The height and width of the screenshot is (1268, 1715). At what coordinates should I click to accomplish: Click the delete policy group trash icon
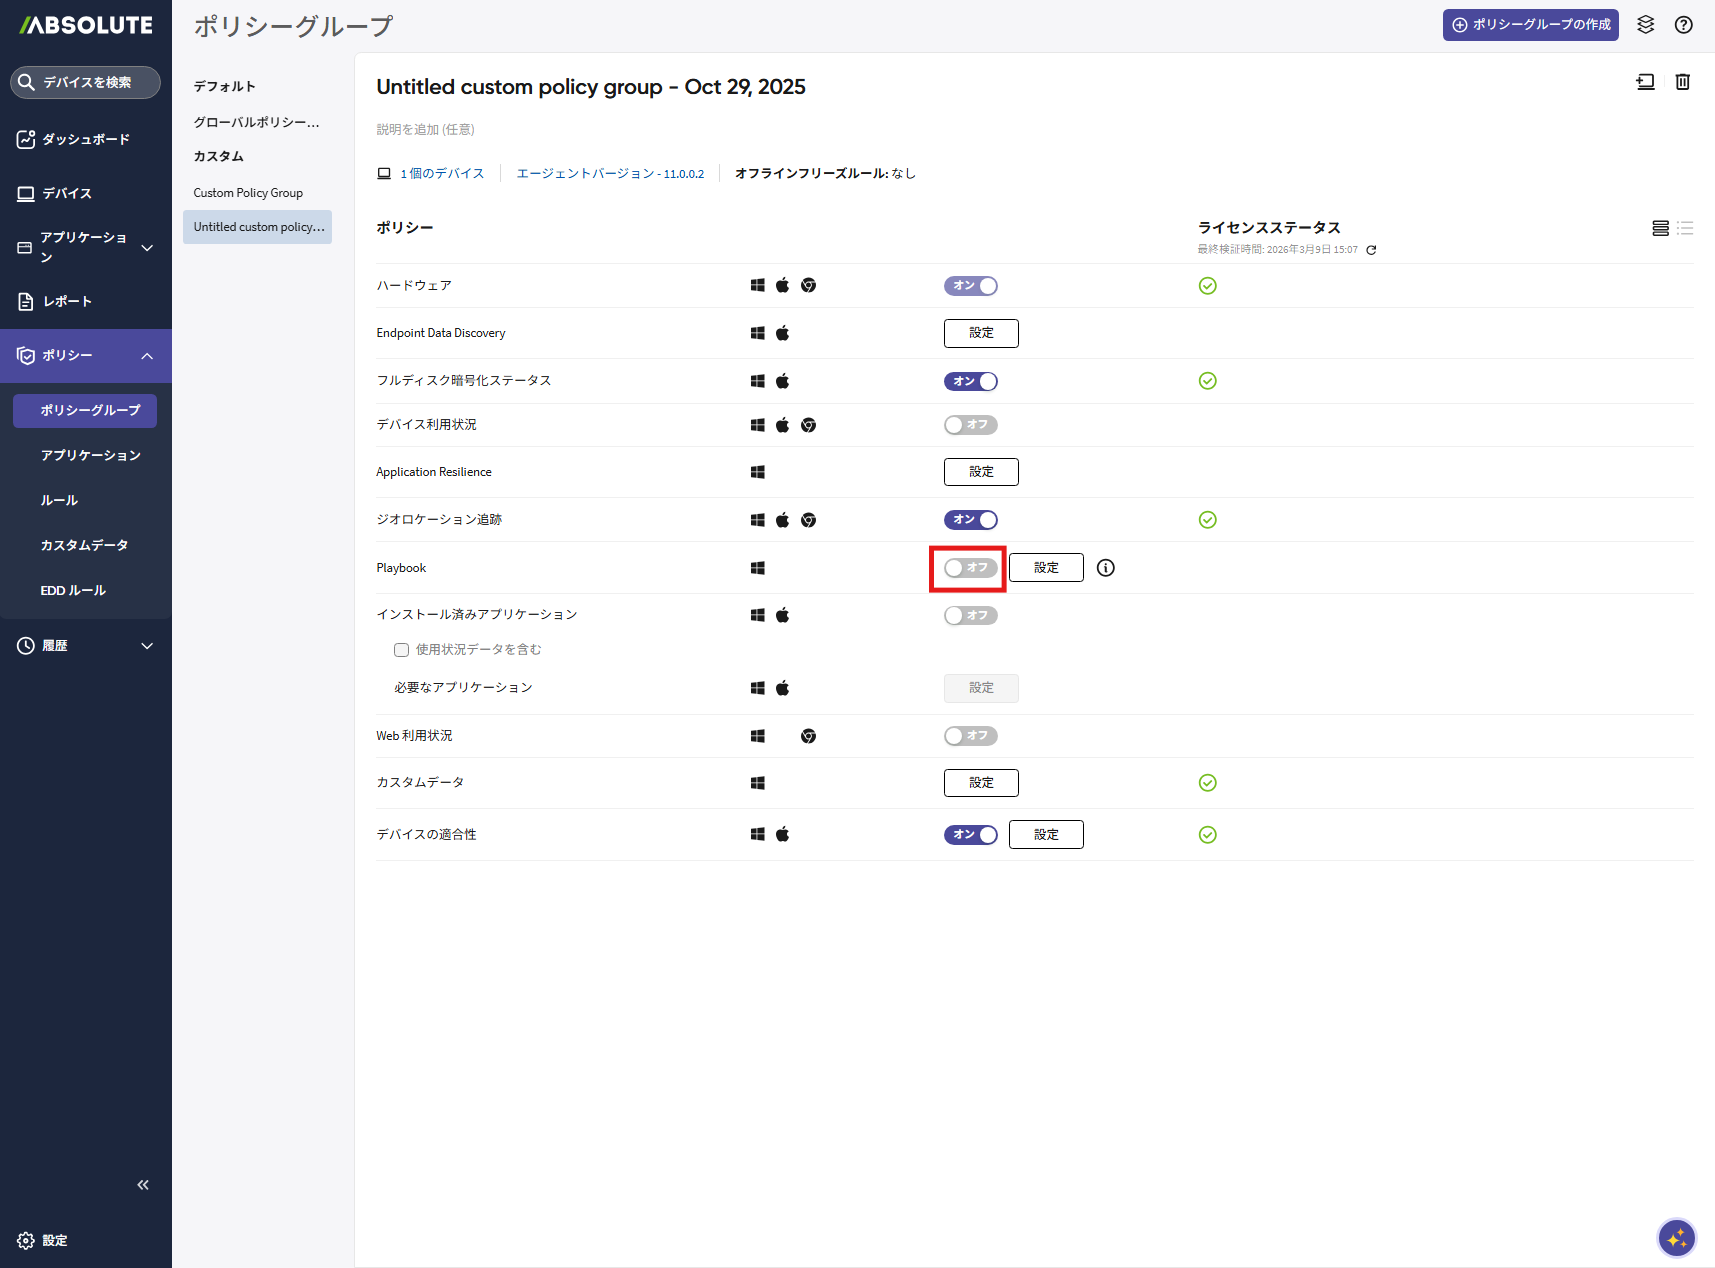pyautogui.click(x=1683, y=82)
